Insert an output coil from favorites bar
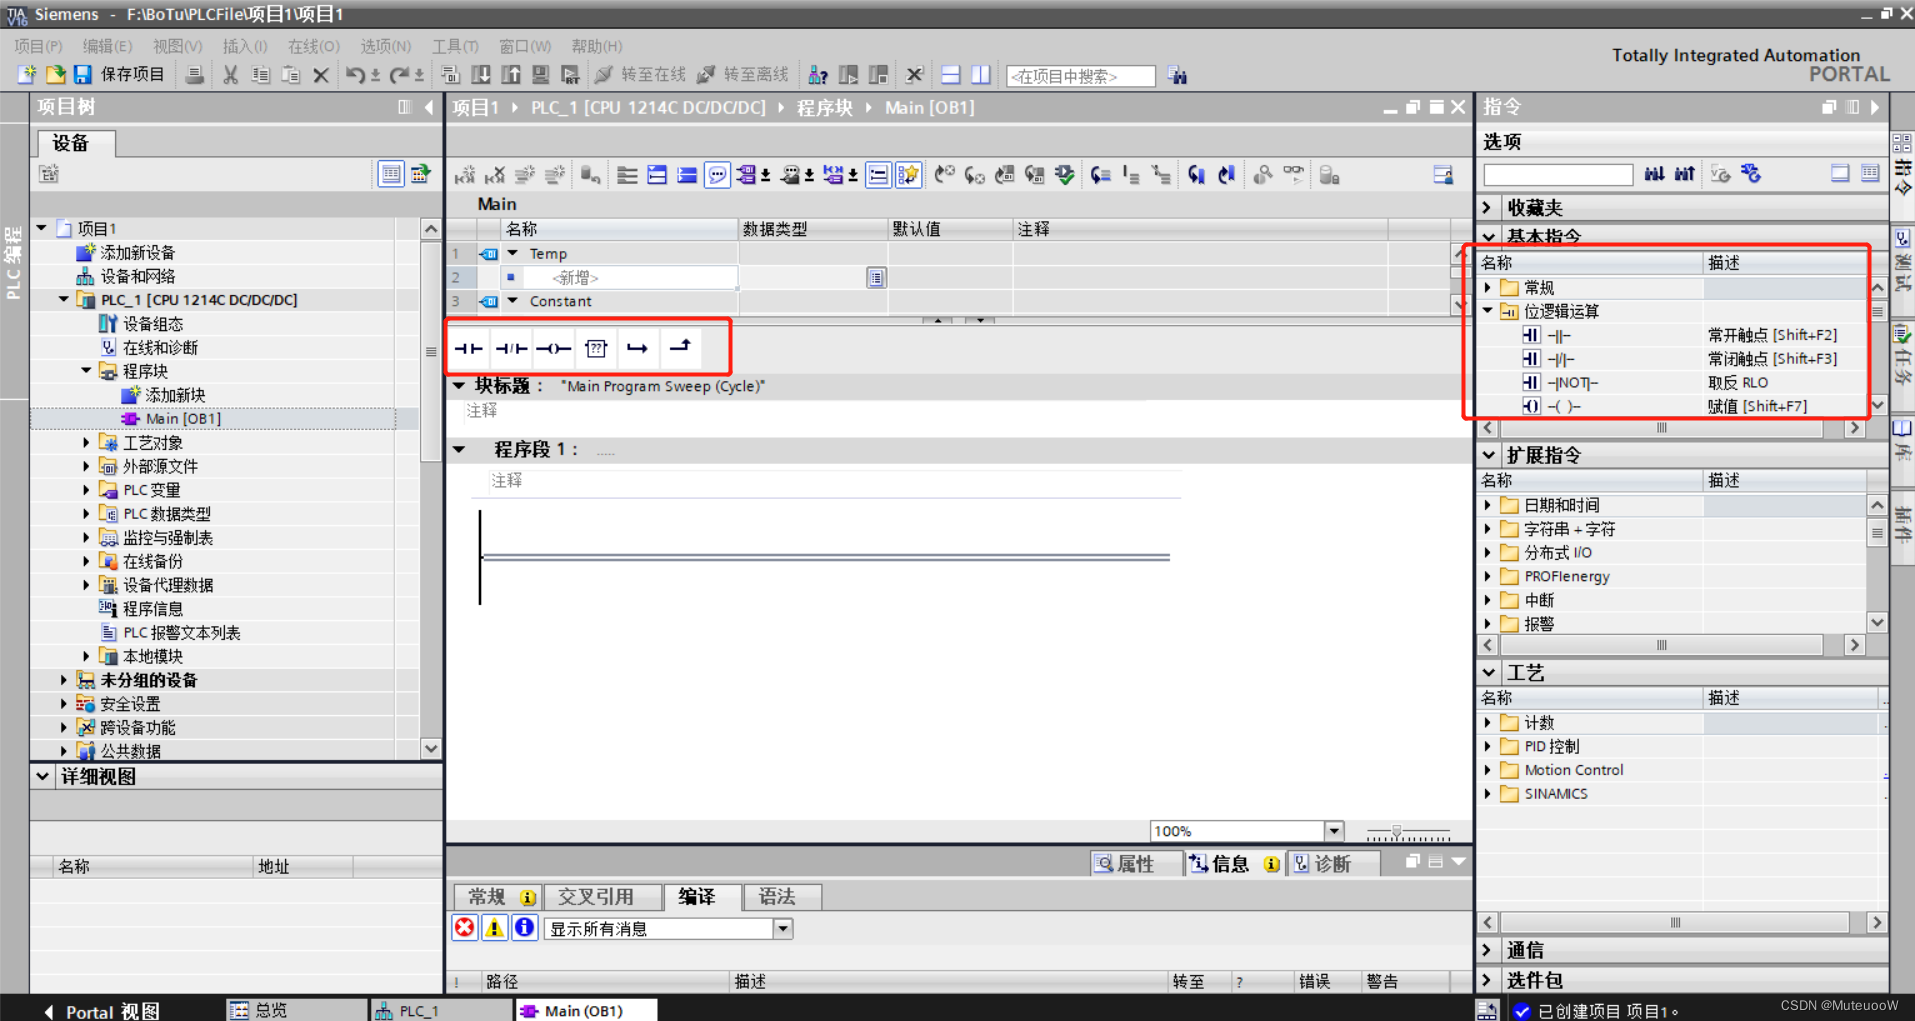 pyautogui.click(x=553, y=348)
